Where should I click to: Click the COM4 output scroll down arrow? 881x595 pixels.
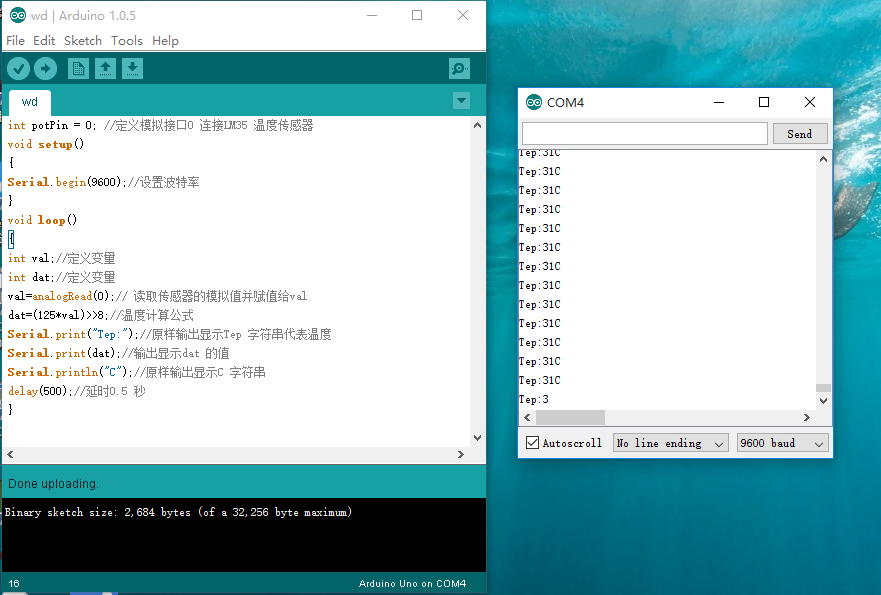pos(823,401)
